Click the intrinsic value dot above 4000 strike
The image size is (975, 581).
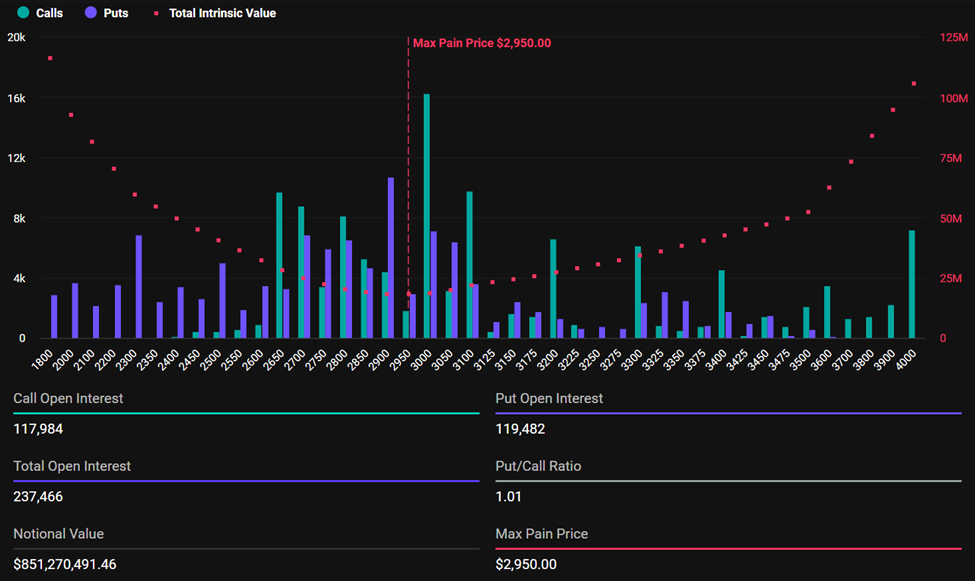[913, 84]
